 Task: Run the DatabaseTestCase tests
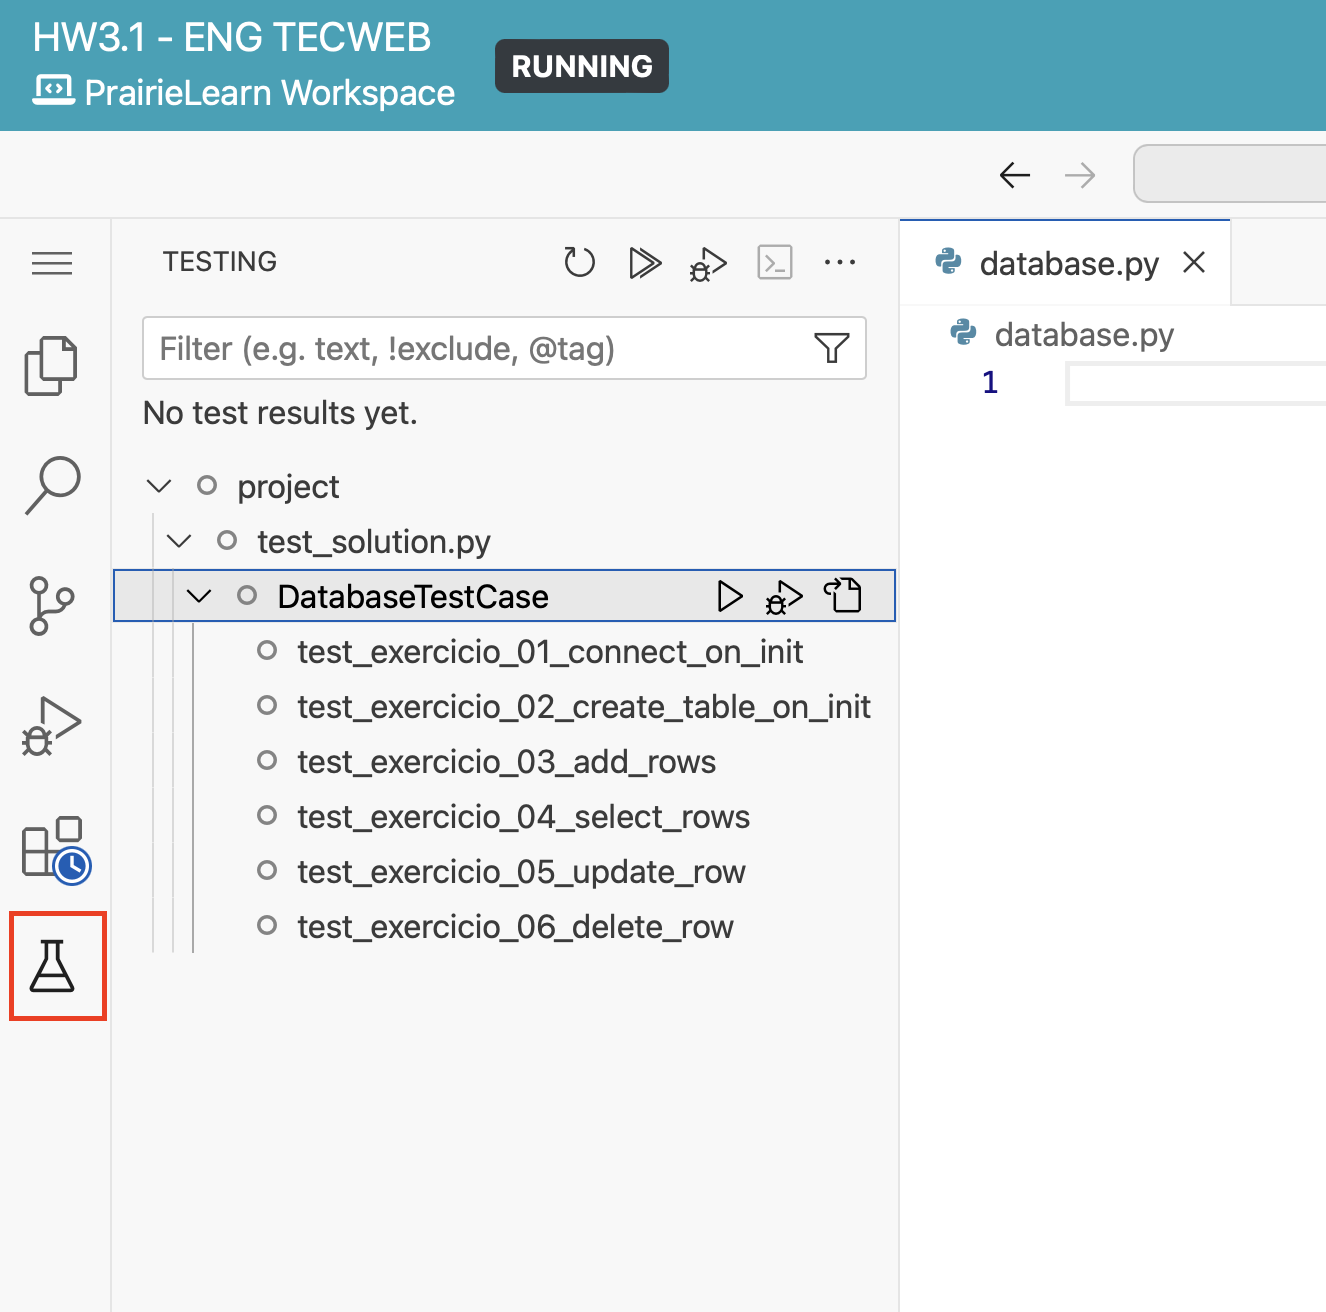point(730,596)
